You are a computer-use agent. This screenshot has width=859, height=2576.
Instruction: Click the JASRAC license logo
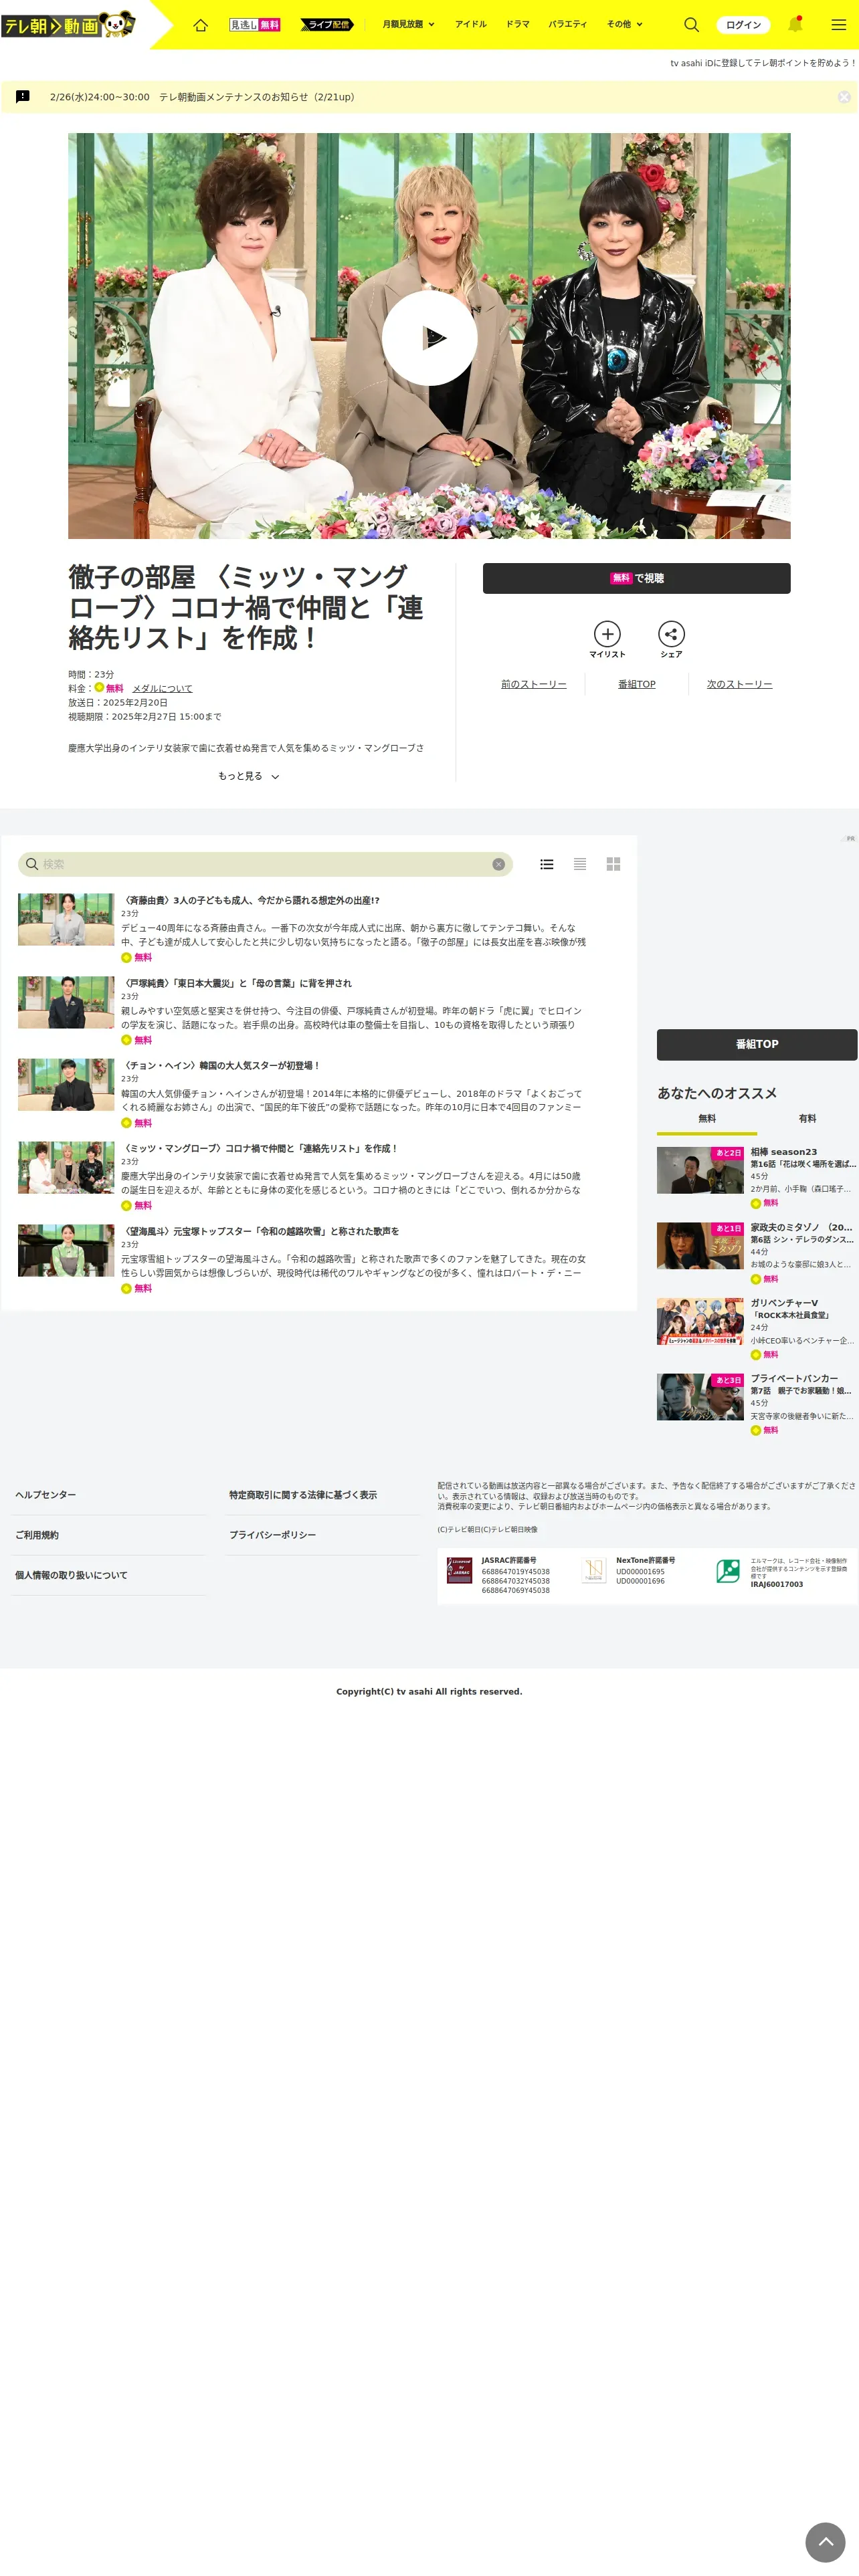coord(460,1570)
